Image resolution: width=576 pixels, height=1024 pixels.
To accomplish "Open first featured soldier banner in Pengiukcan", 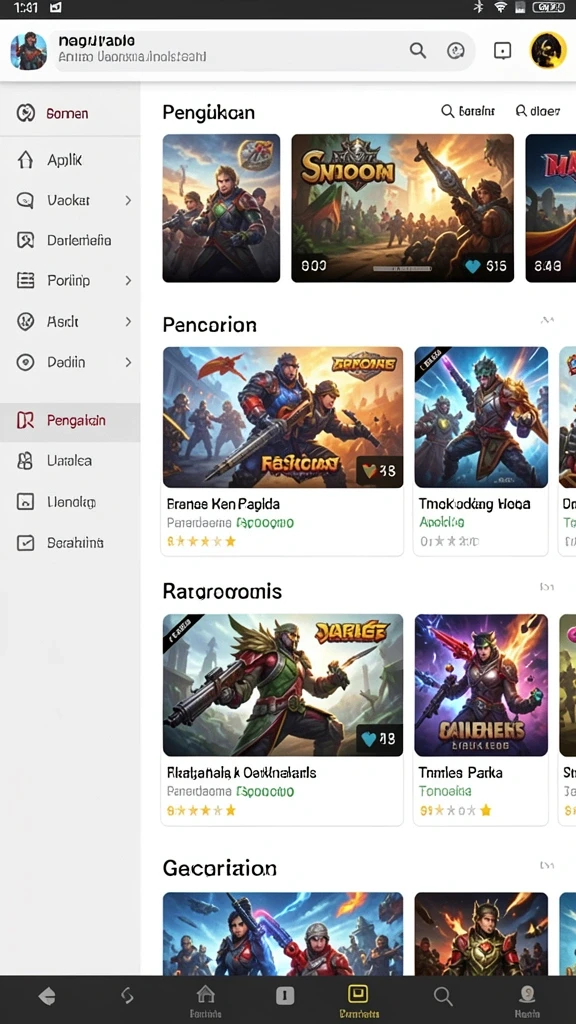I will [x=221, y=208].
